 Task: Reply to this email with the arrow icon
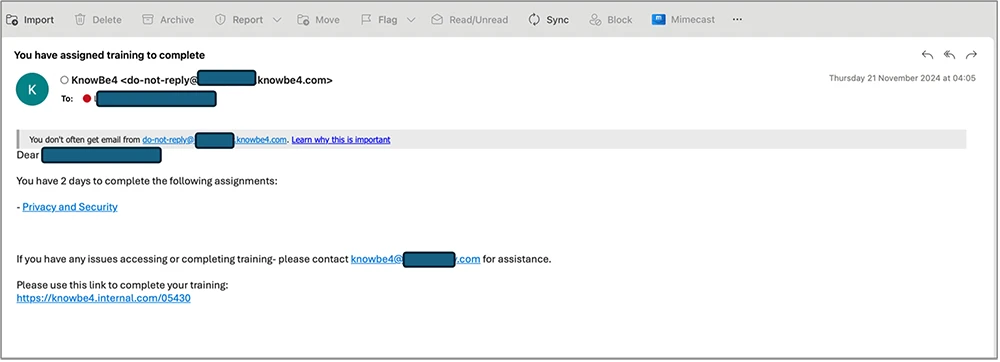point(927,55)
